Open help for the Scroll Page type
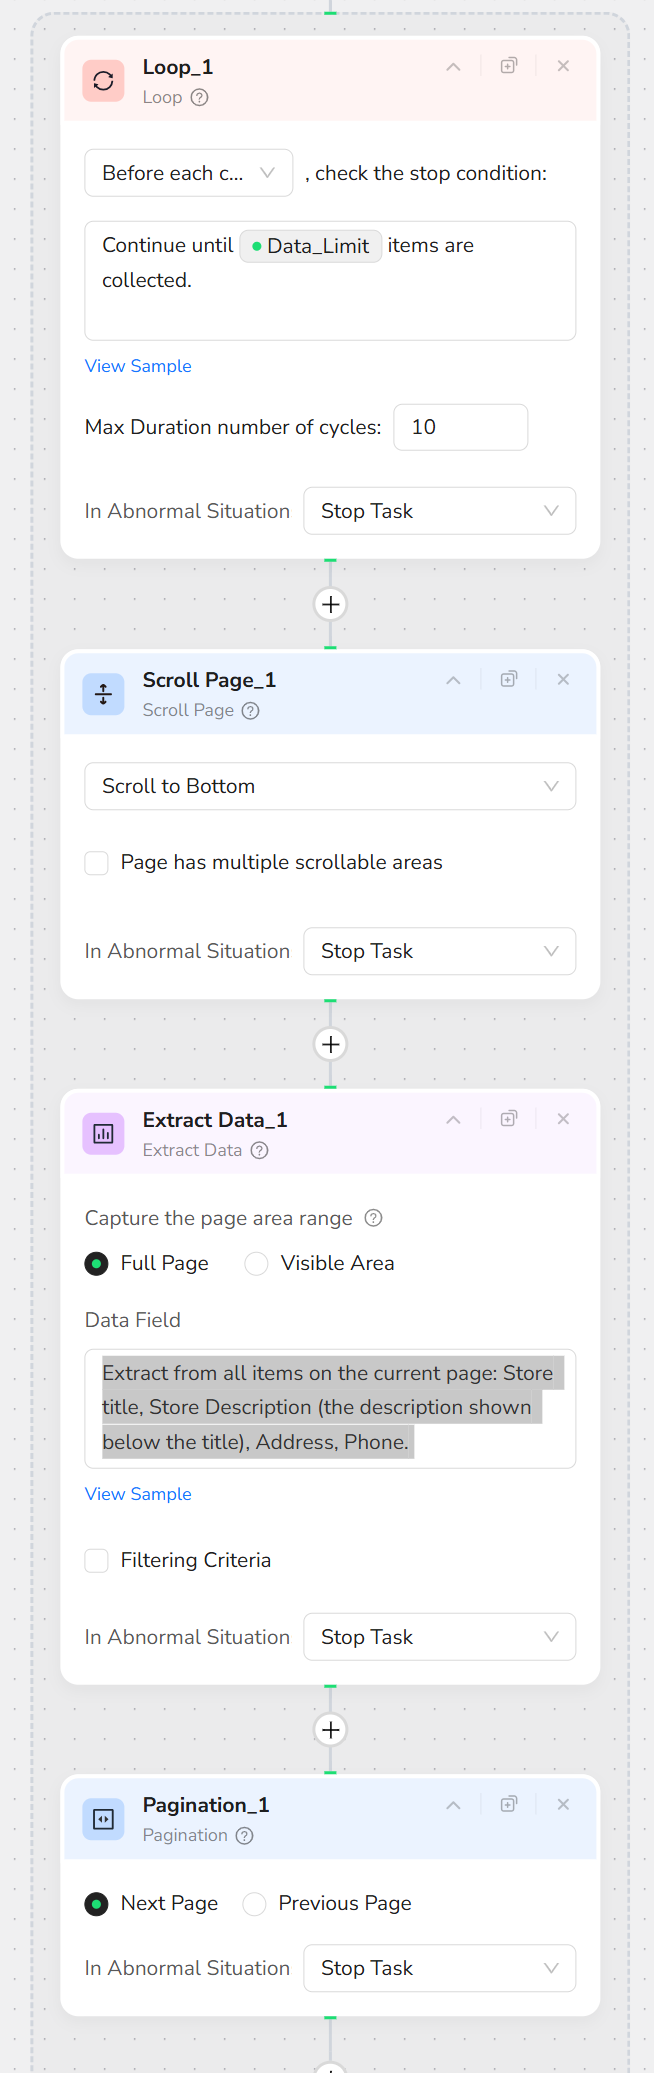Screen dimensions: 654x2073 [x=251, y=711]
